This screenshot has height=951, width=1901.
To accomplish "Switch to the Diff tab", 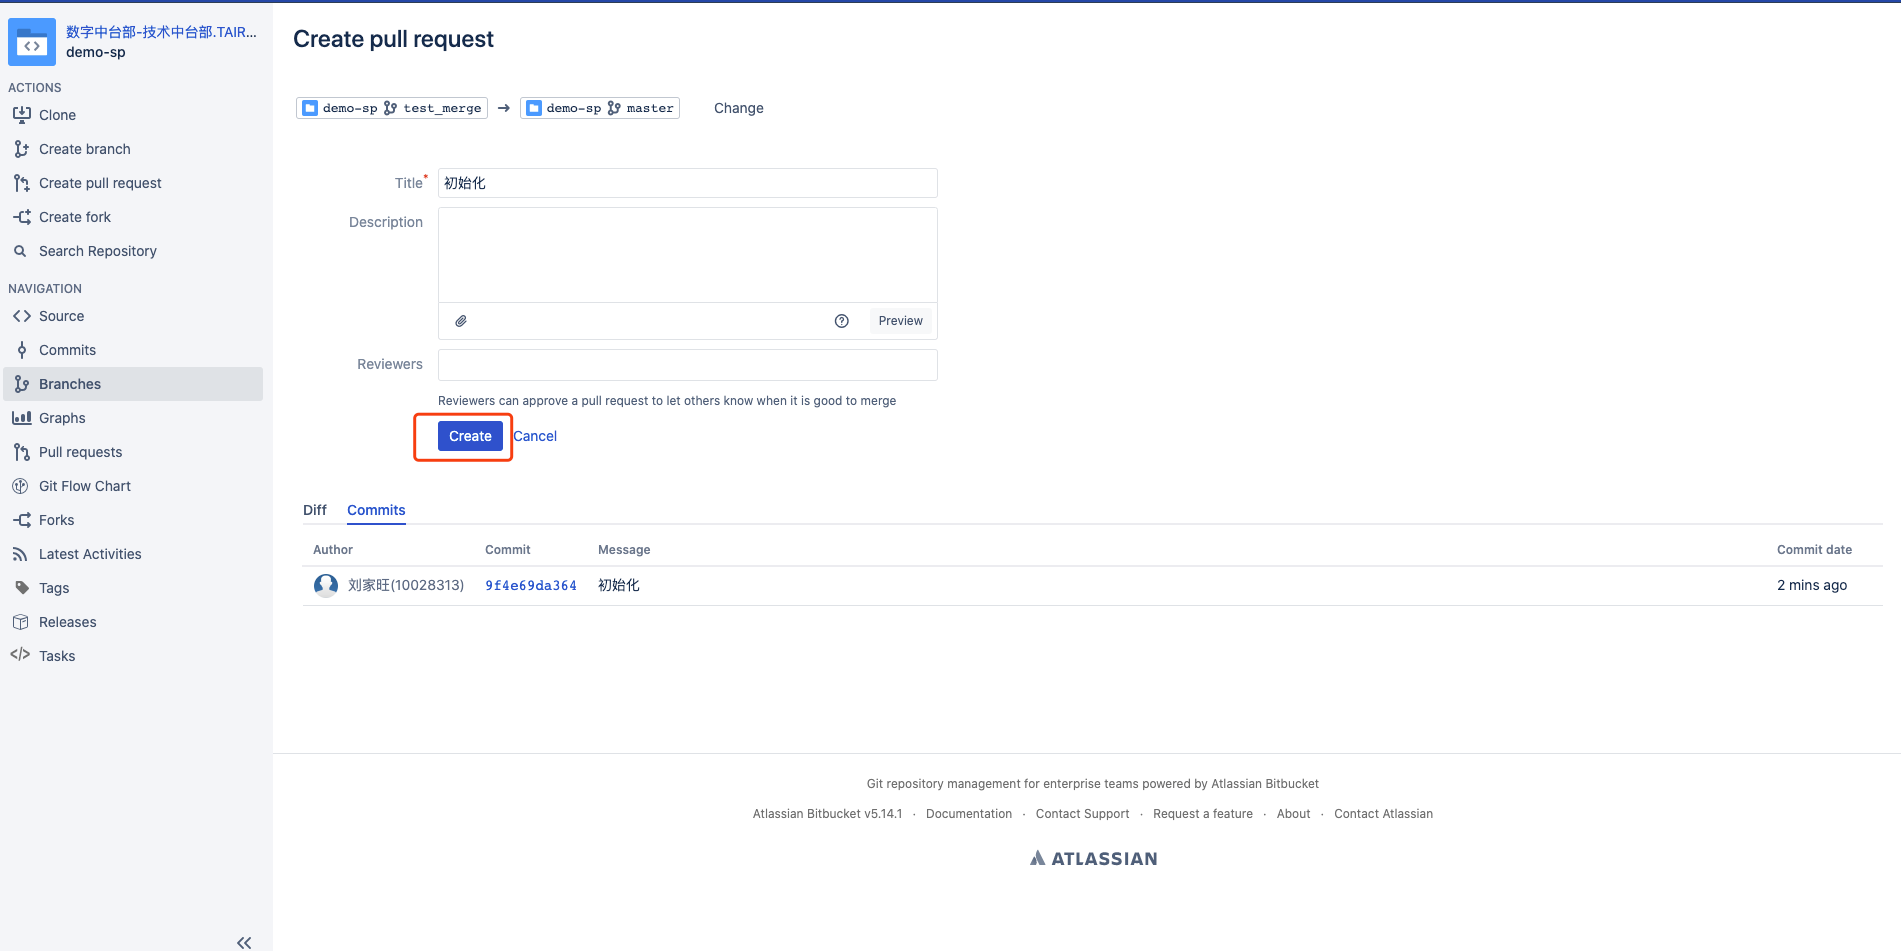I will click(314, 510).
